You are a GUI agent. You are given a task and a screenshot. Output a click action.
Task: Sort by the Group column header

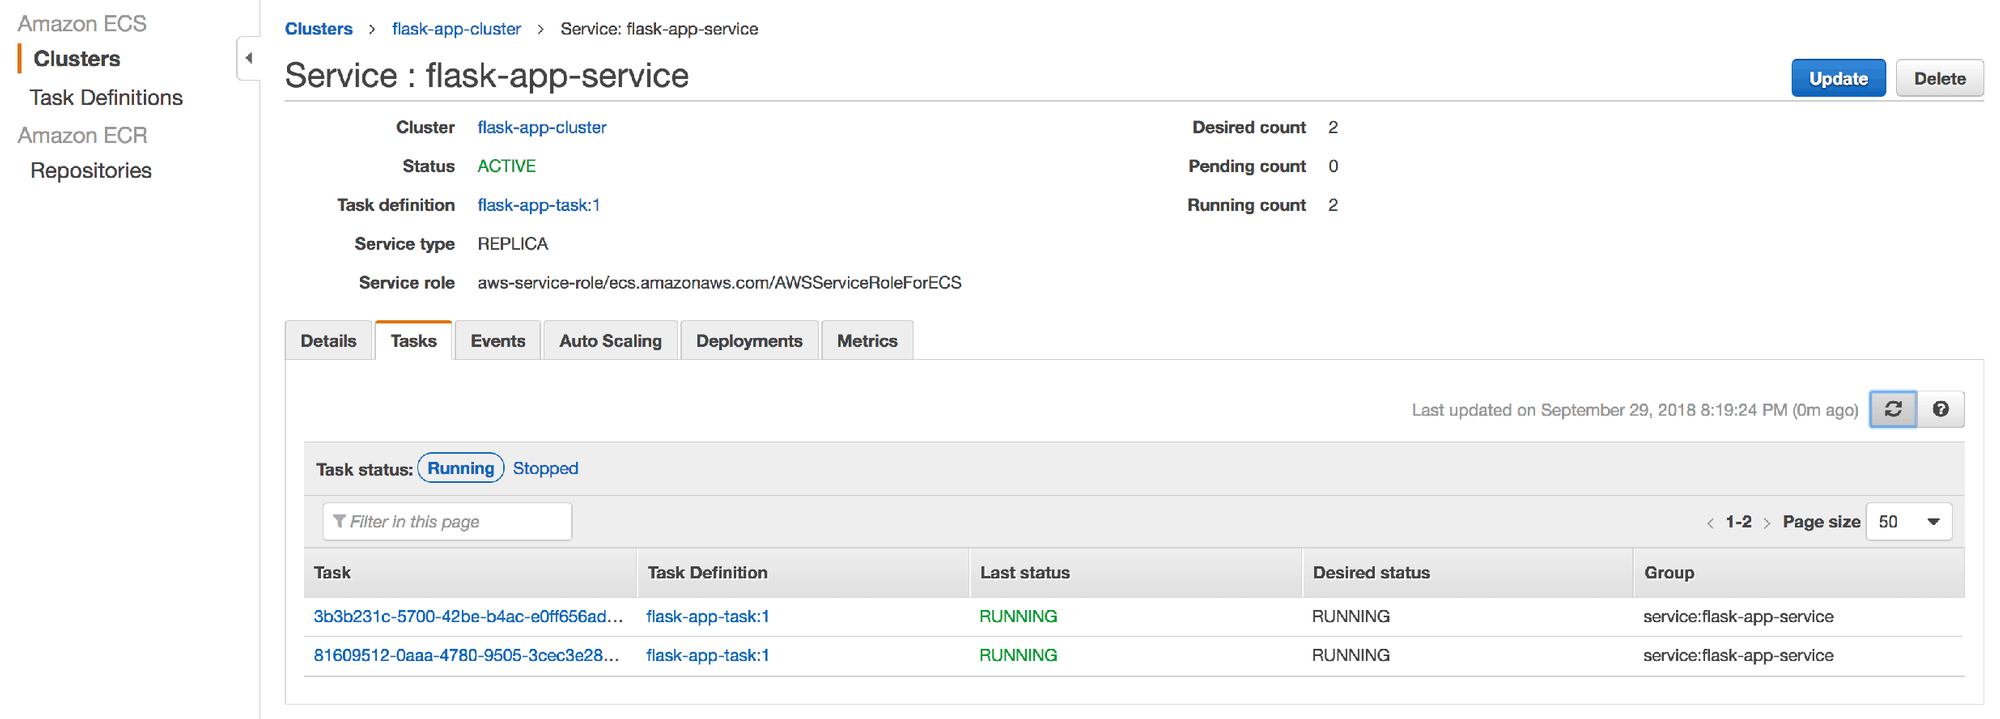[x=1799, y=572]
